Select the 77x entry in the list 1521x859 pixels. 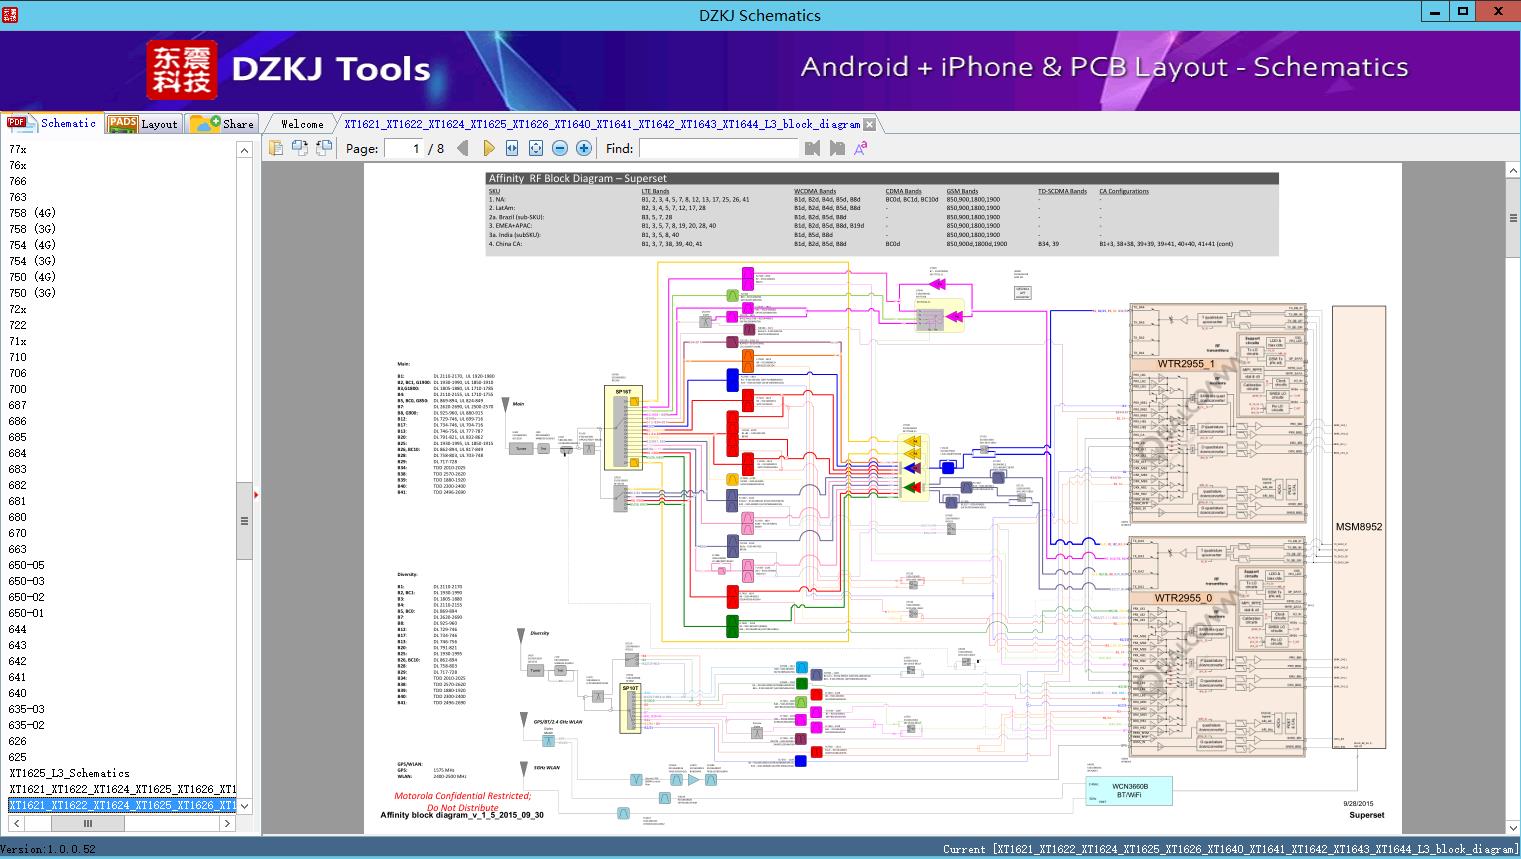point(18,149)
